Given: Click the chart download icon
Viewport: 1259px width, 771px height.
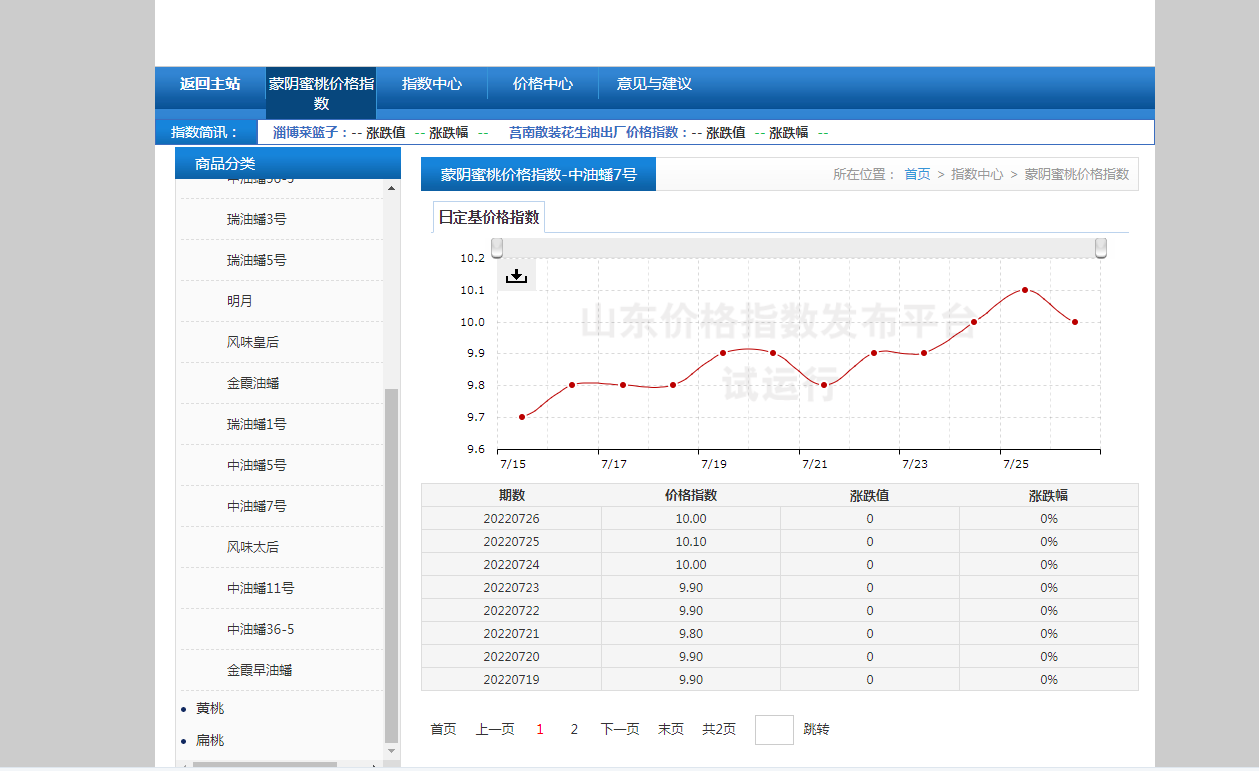Looking at the screenshot, I should [x=516, y=275].
